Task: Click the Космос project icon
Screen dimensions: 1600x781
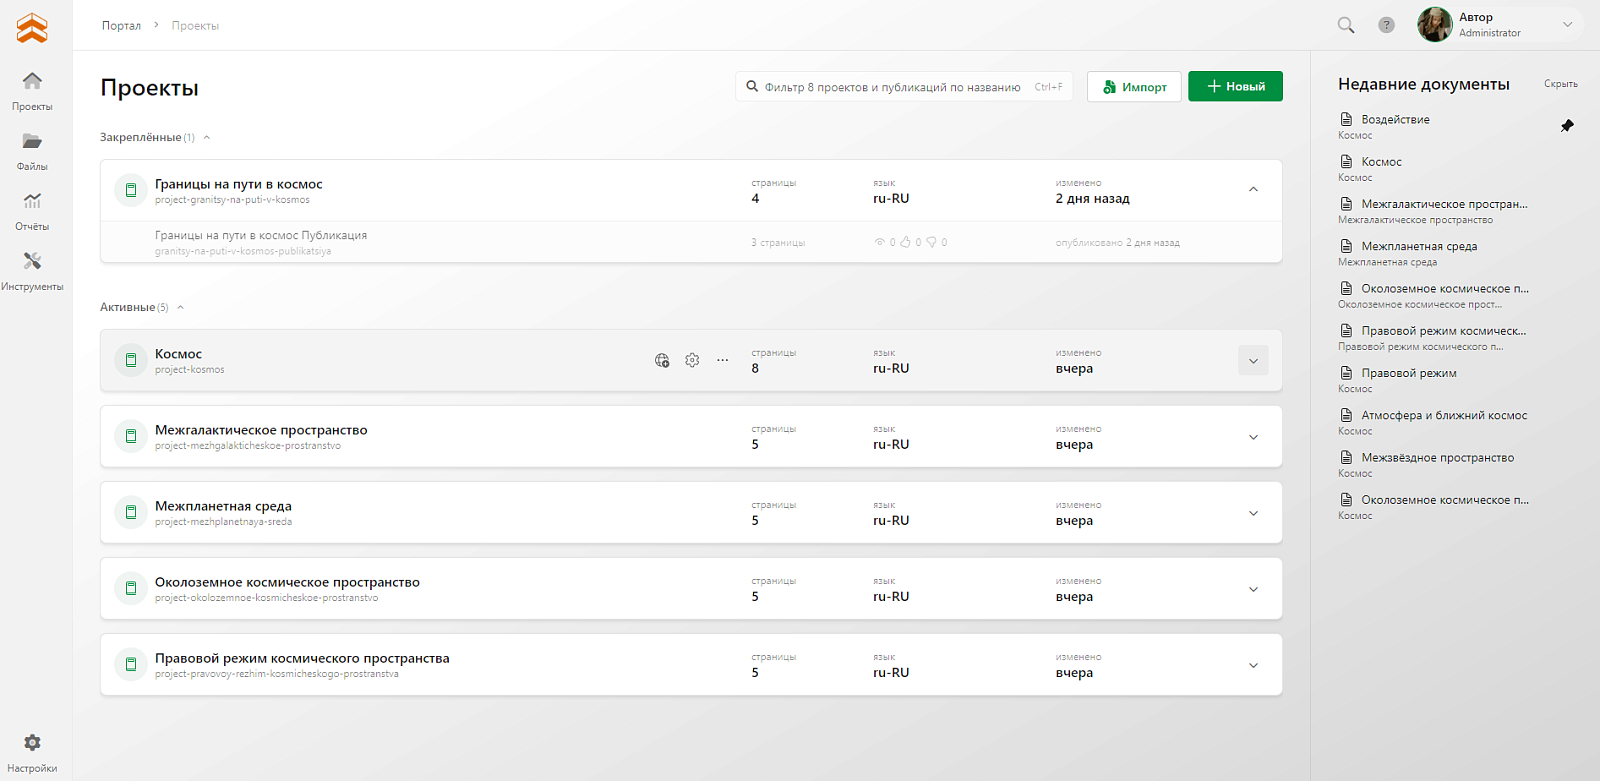Action: pos(130,360)
